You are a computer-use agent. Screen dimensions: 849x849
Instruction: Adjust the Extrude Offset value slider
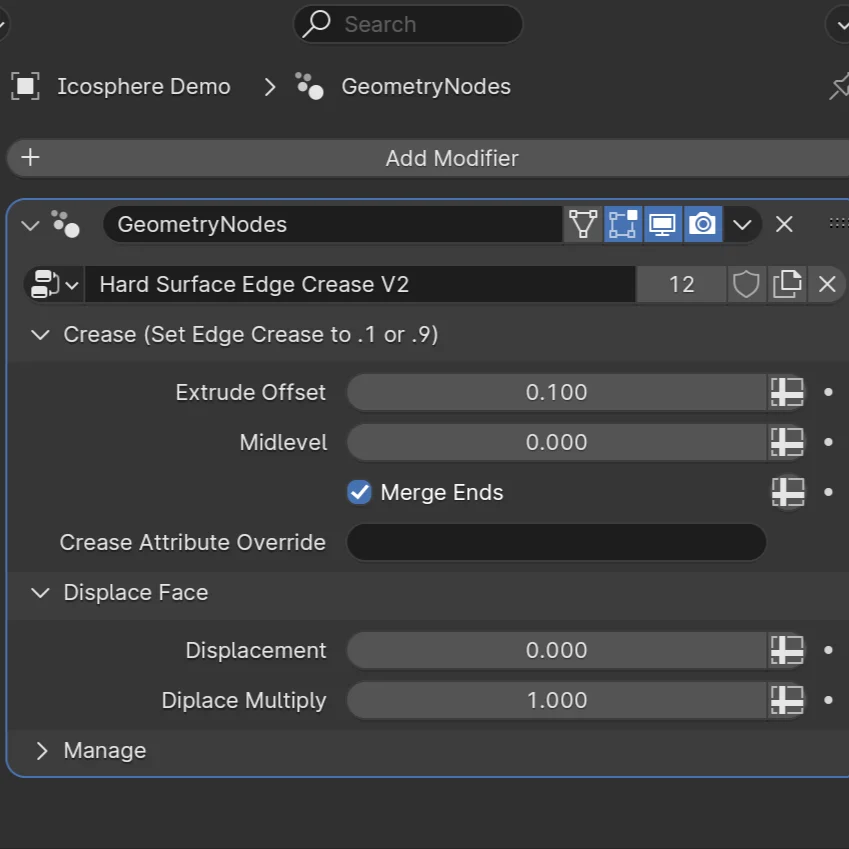[x=556, y=392]
